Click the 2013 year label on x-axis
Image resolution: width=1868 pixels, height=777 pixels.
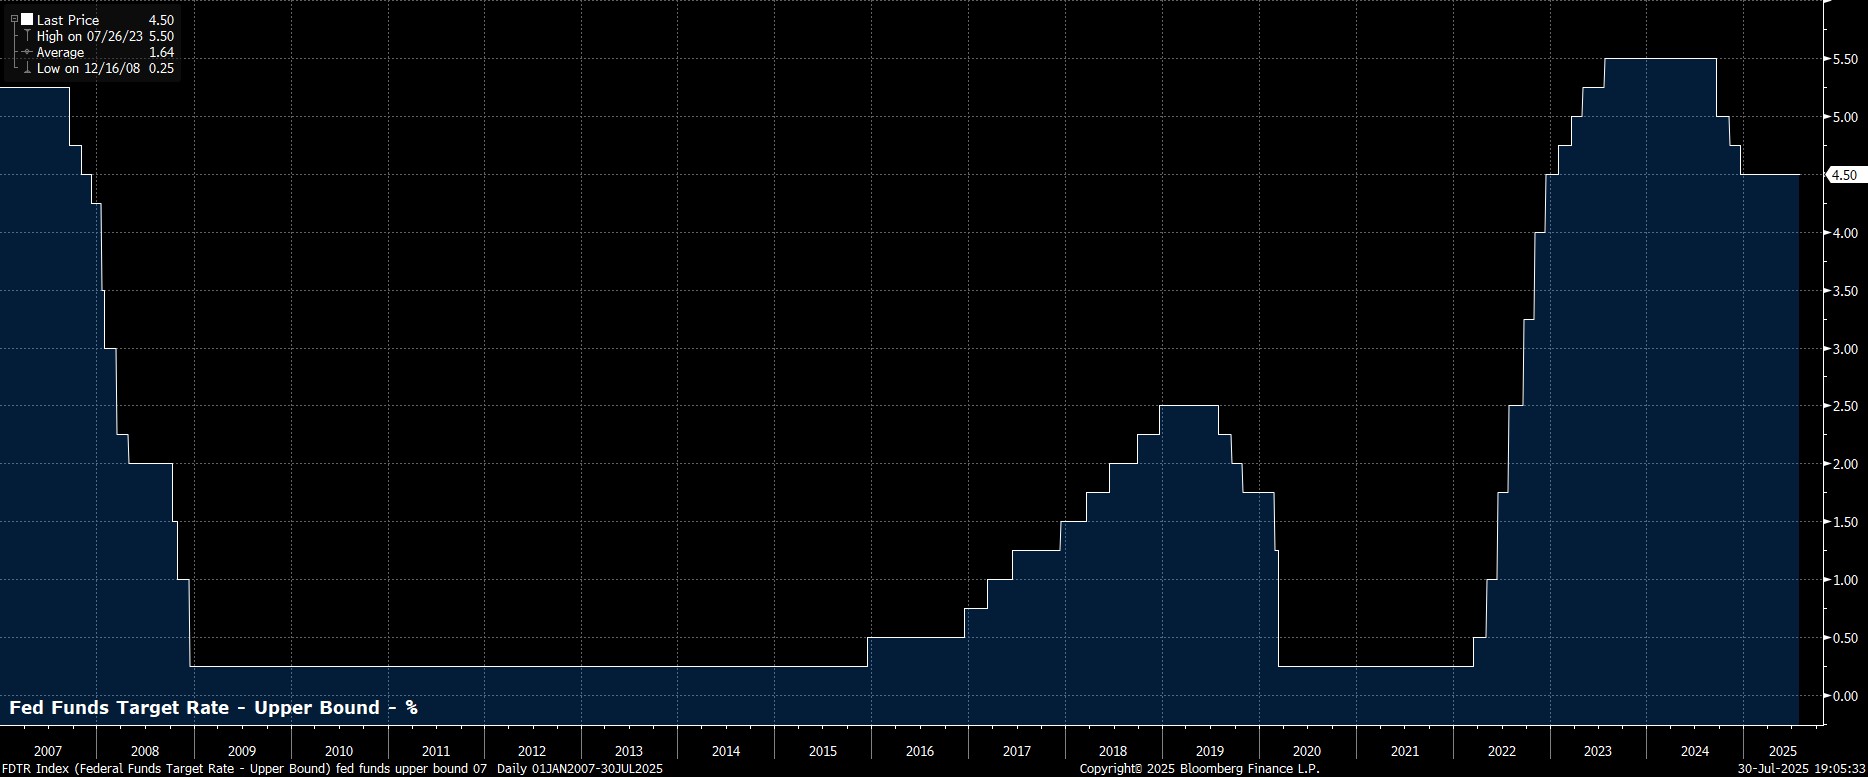(629, 751)
